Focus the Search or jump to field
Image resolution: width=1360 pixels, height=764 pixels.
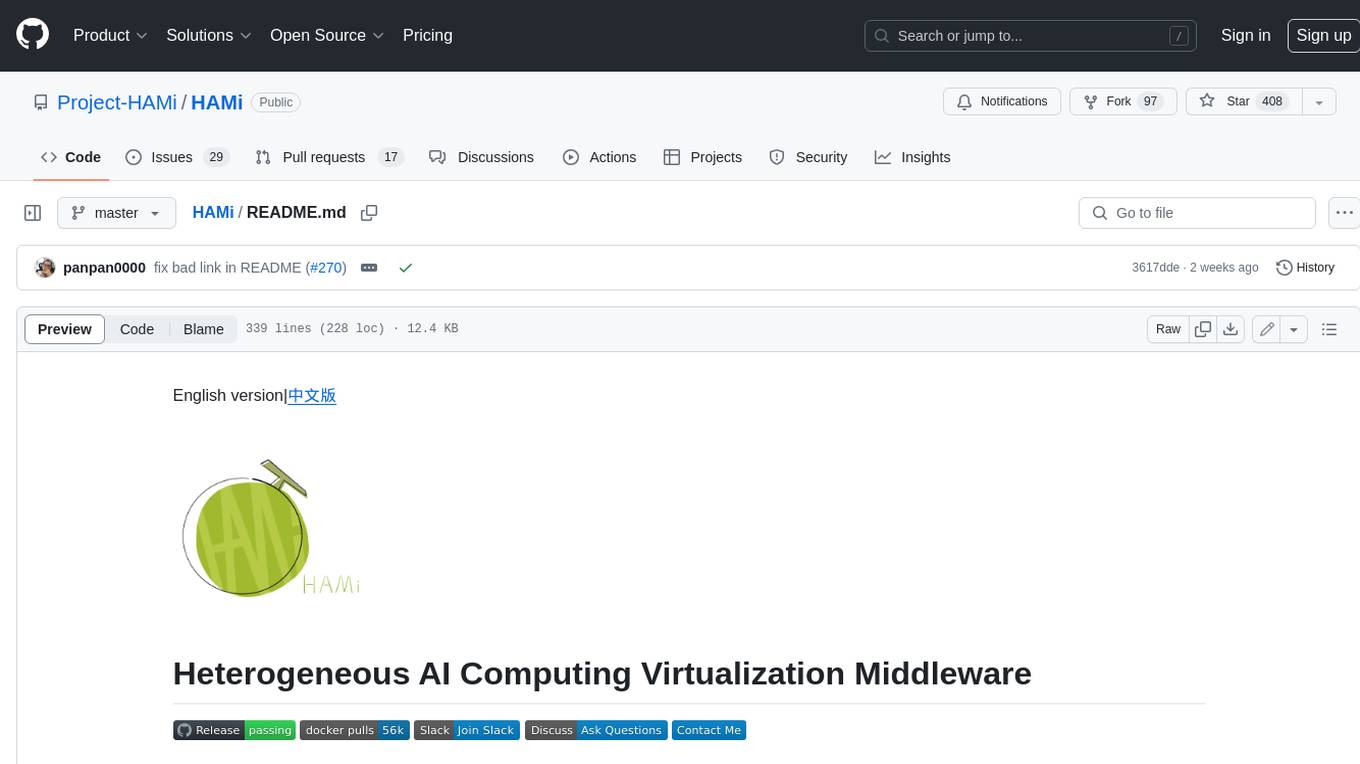pyautogui.click(x=1031, y=36)
